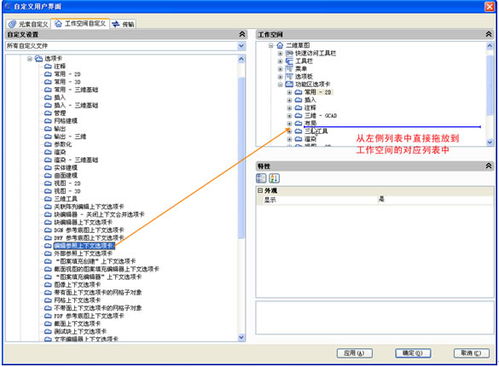Click the 选项板 node icon

pos(289,77)
